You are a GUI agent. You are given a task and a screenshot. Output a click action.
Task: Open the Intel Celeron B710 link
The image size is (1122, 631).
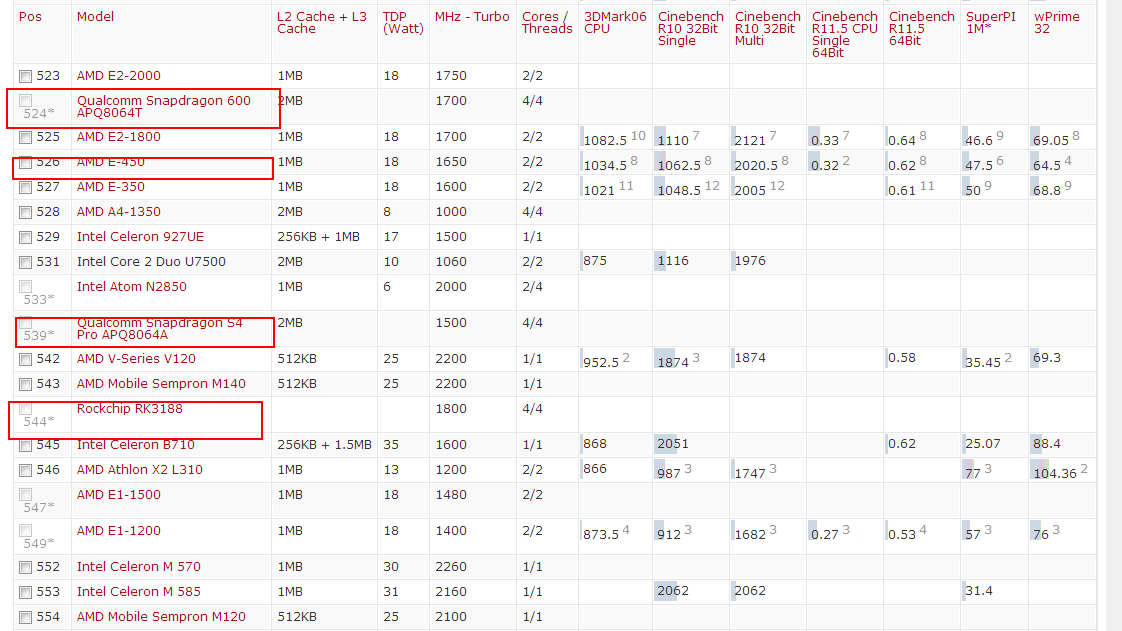pos(136,445)
